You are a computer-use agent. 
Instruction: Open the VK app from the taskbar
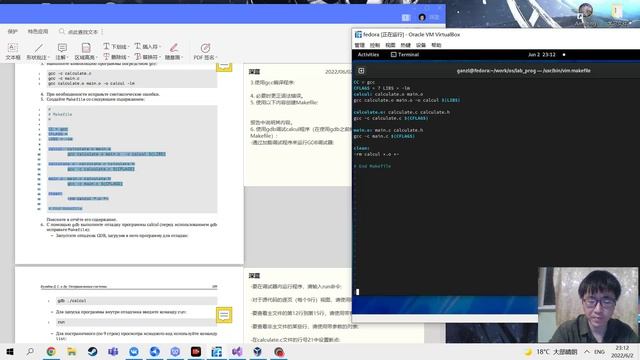point(134,351)
